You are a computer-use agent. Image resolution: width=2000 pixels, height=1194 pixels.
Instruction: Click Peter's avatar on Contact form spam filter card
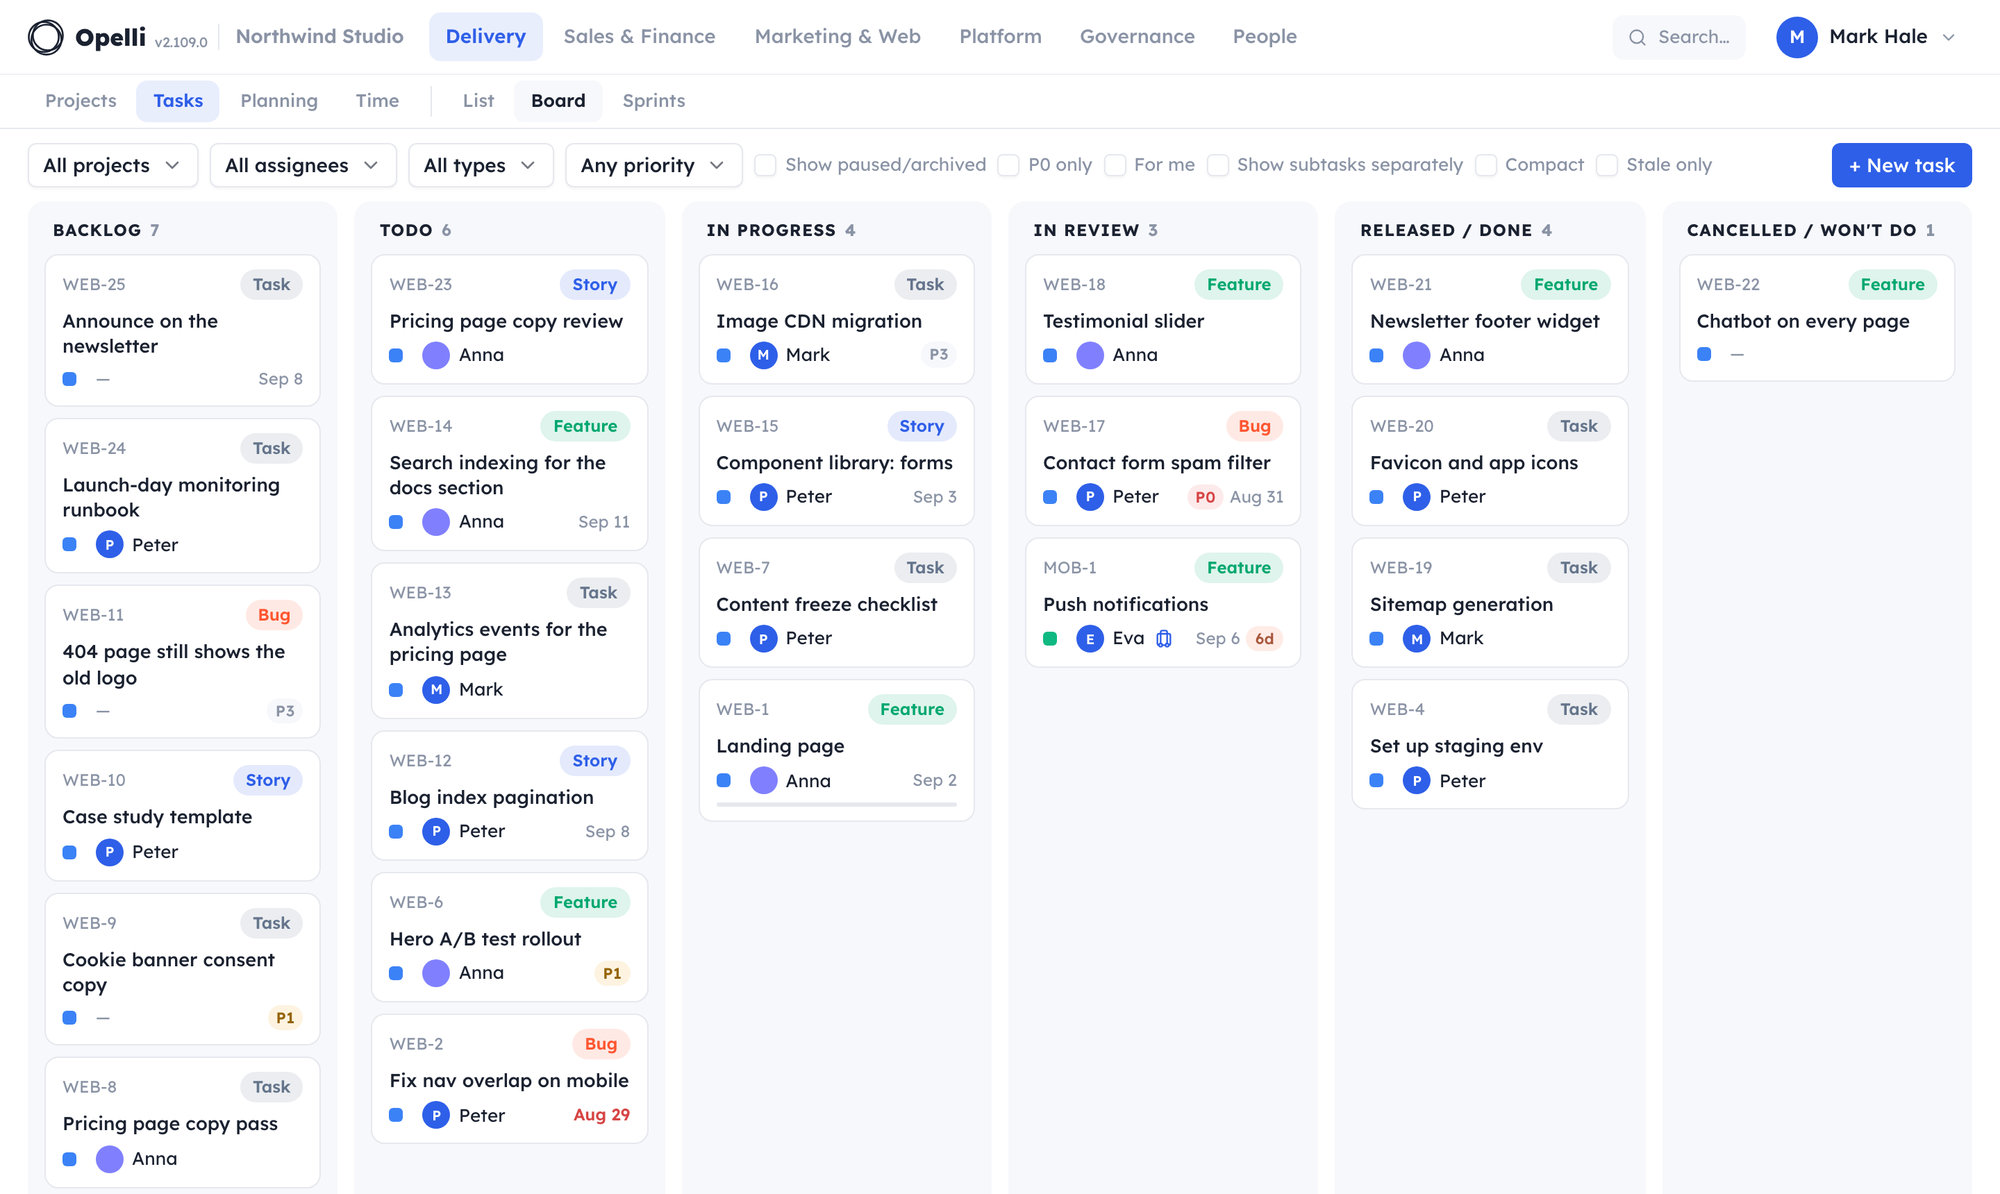1089,497
